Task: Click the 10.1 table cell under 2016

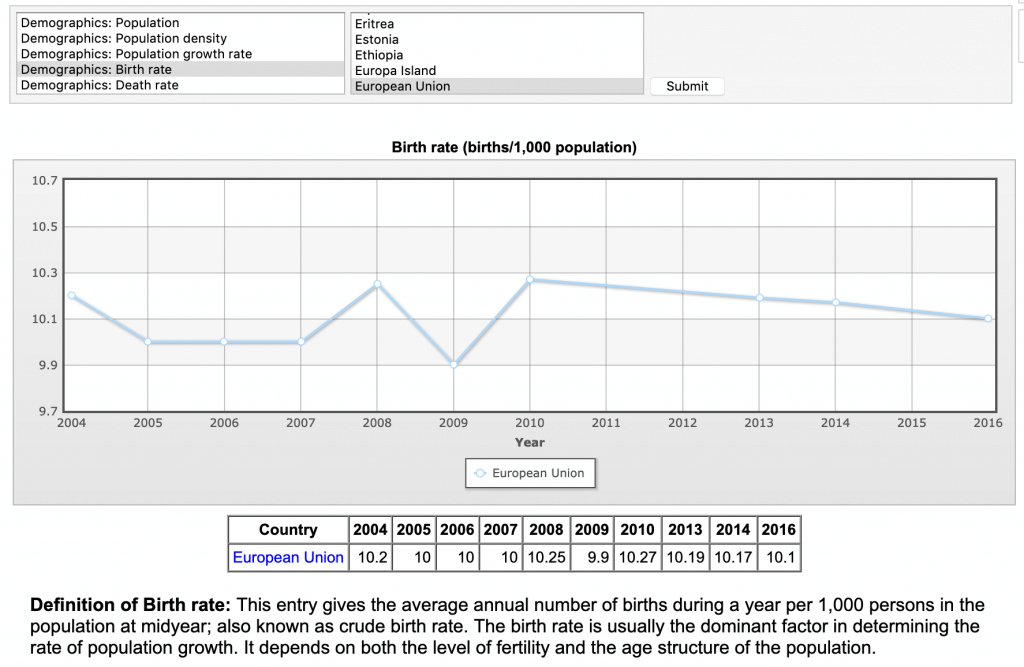Action: click(x=778, y=557)
